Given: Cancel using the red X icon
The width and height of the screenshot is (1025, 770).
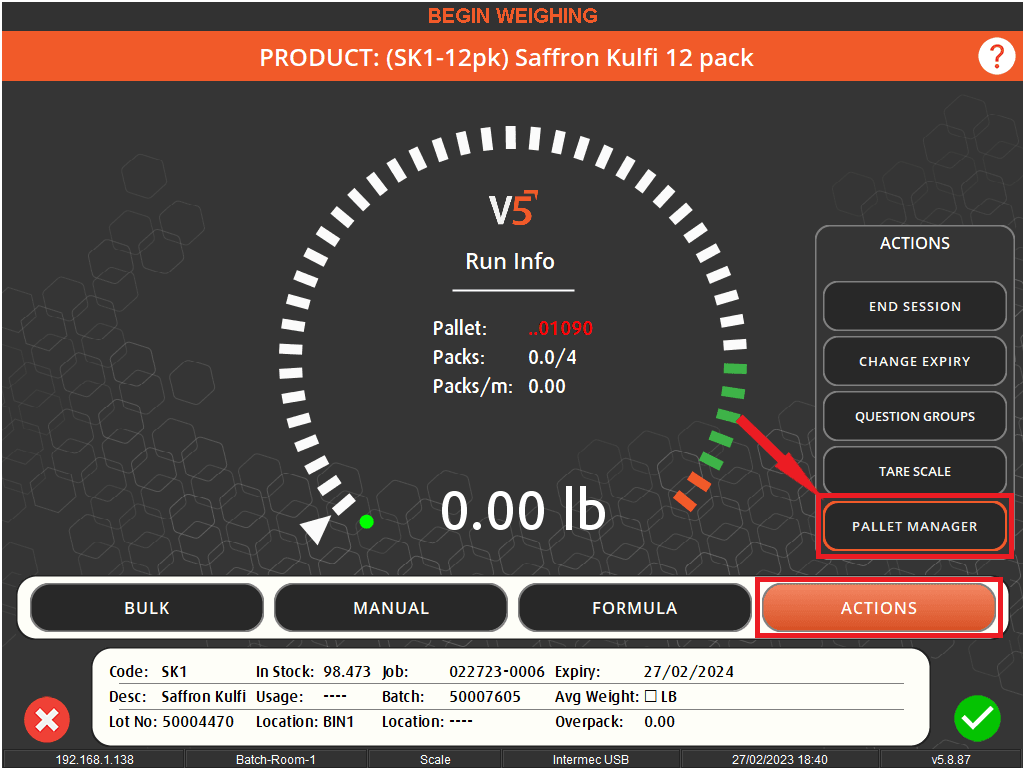Looking at the screenshot, I should 46,719.
